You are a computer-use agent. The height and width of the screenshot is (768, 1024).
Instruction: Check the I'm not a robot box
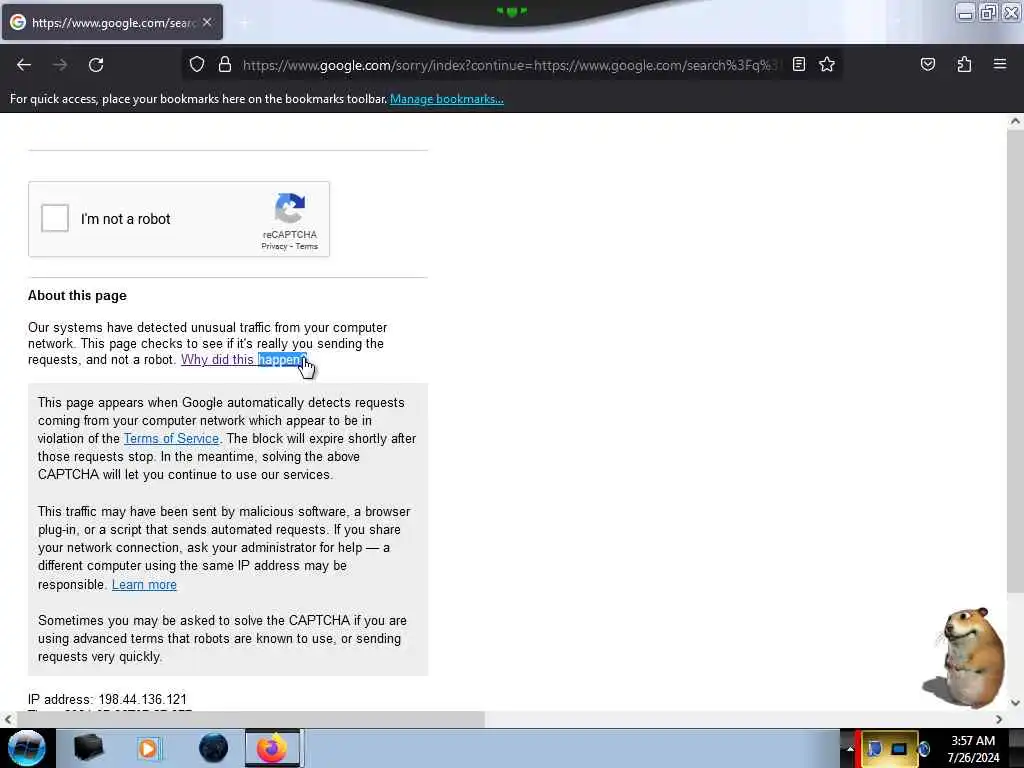coord(55,218)
